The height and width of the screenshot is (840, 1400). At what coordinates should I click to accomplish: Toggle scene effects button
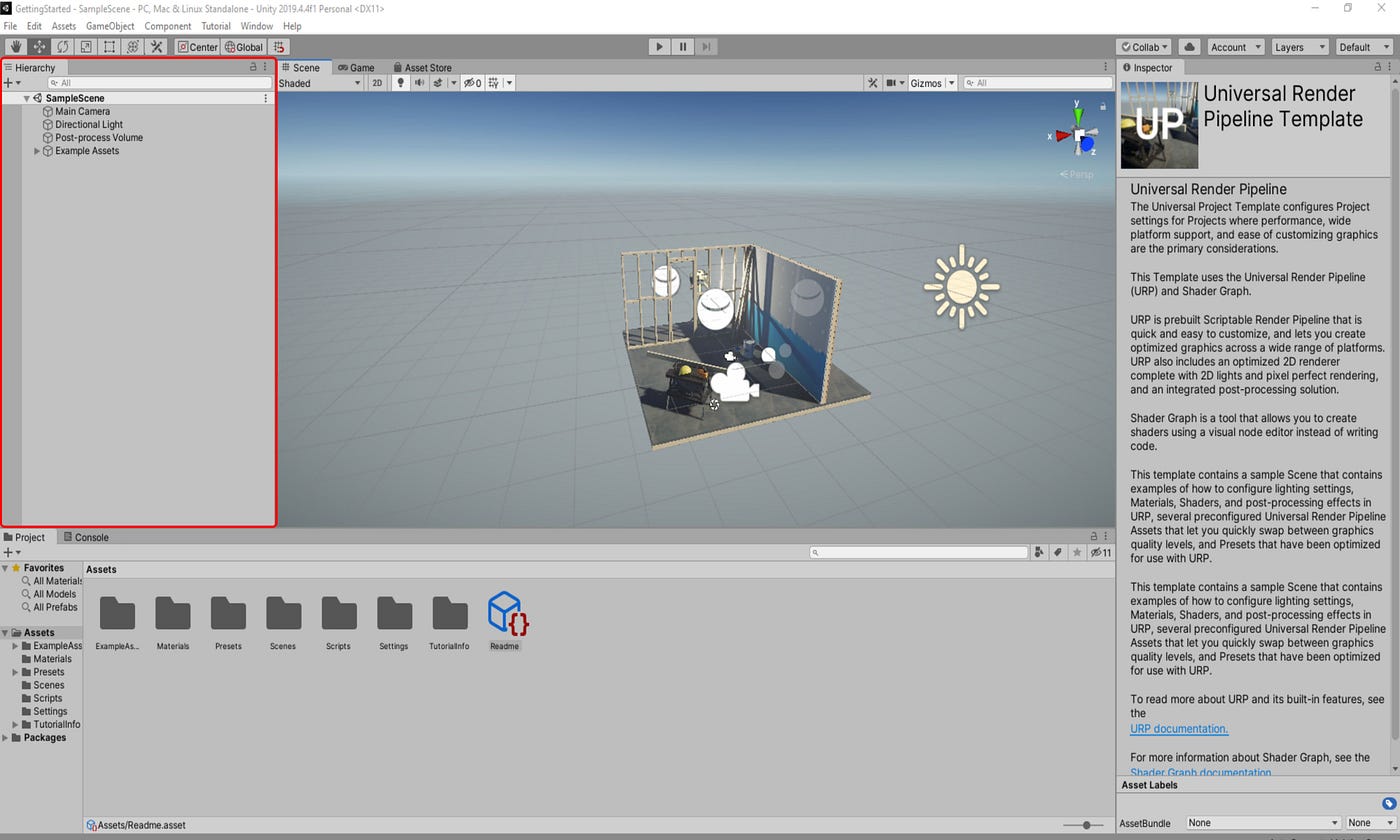pyautogui.click(x=438, y=83)
